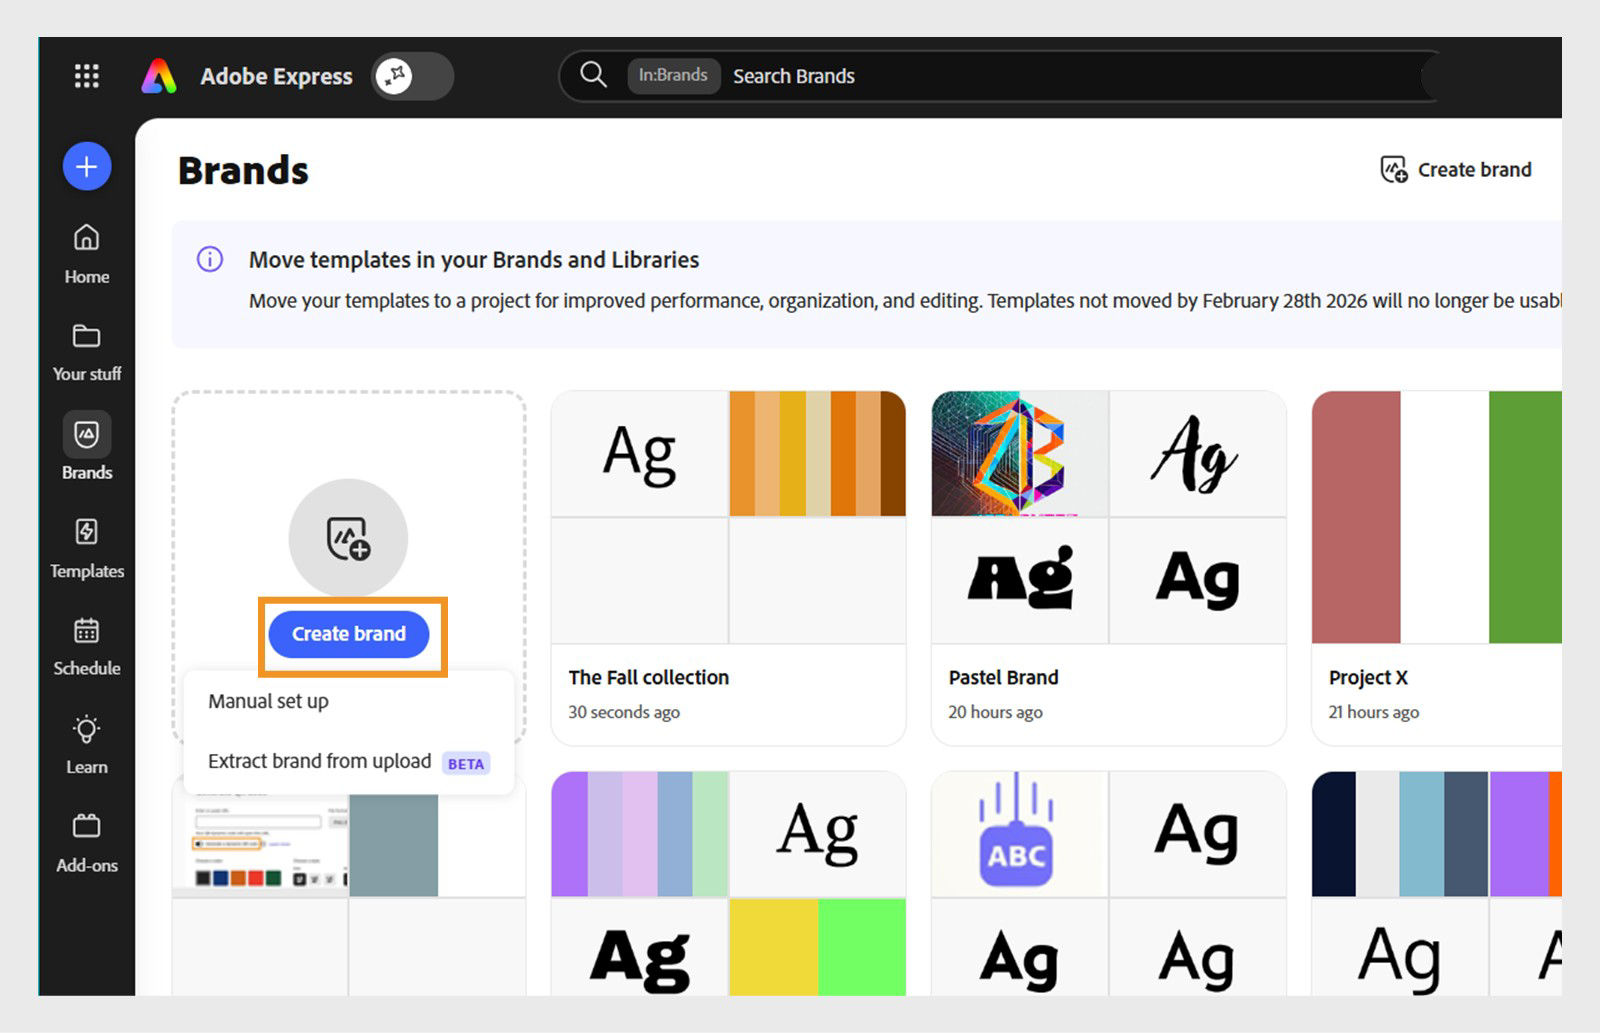Open Your stuff from the sidebar

click(x=86, y=350)
